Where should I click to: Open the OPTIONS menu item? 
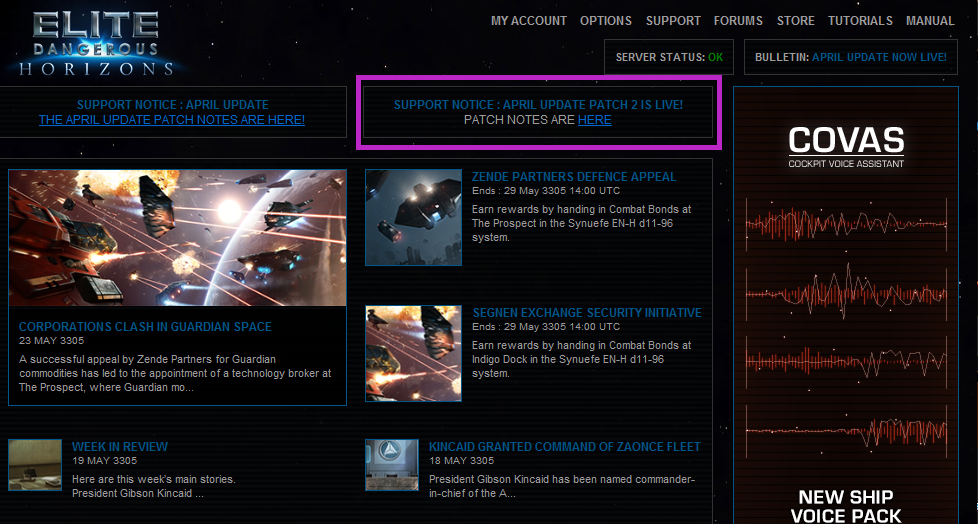coord(606,21)
